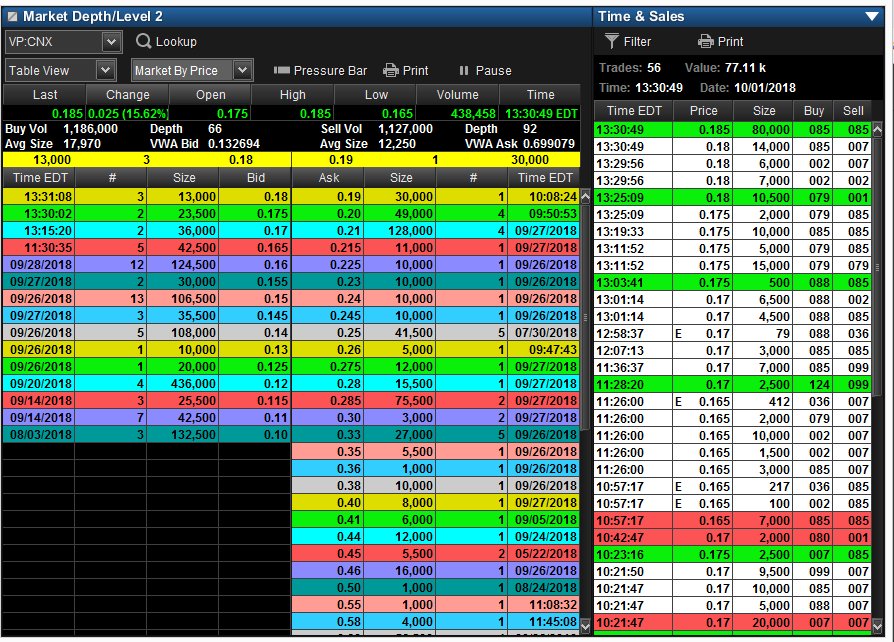The height and width of the screenshot is (642, 894).
Task: Click the 436,000 bid size cell
Action: pos(182,384)
